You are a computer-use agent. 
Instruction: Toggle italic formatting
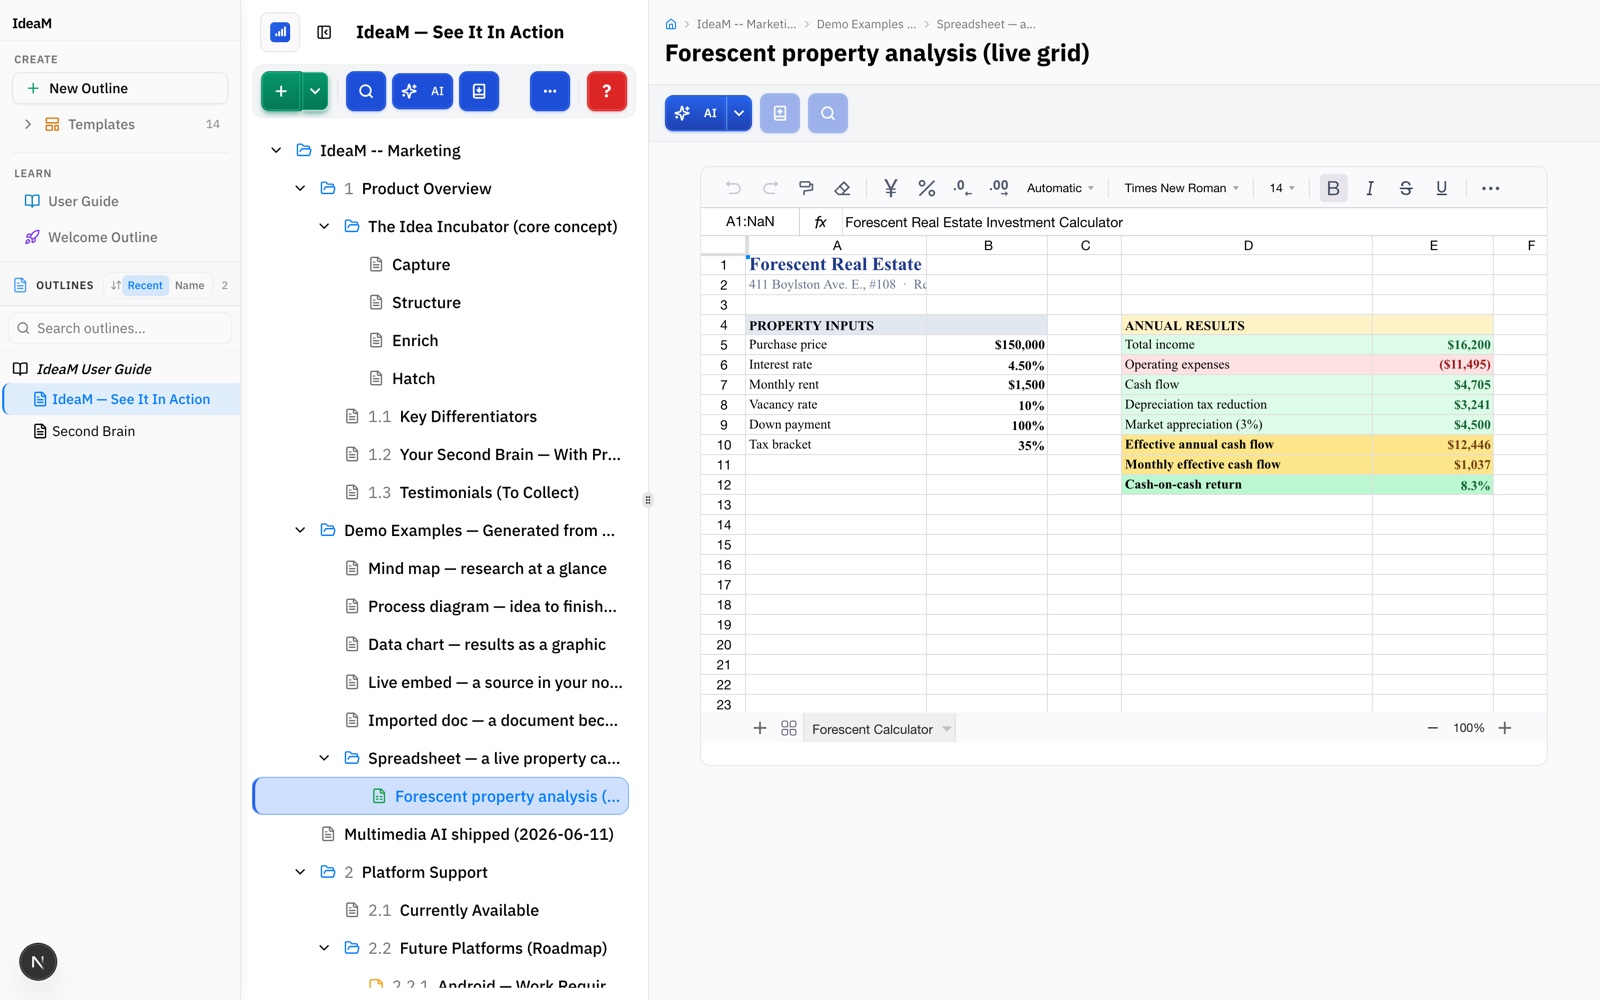(1370, 188)
